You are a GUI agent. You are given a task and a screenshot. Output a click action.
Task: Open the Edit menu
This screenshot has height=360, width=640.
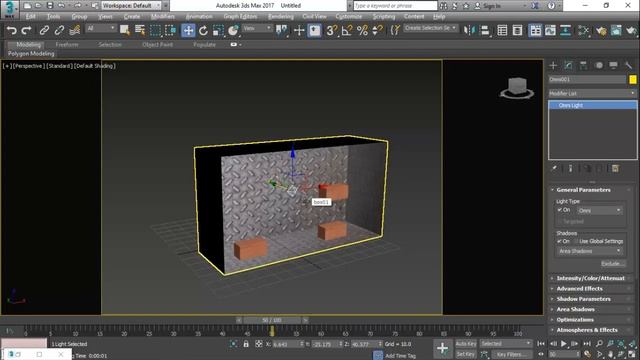(31, 17)
